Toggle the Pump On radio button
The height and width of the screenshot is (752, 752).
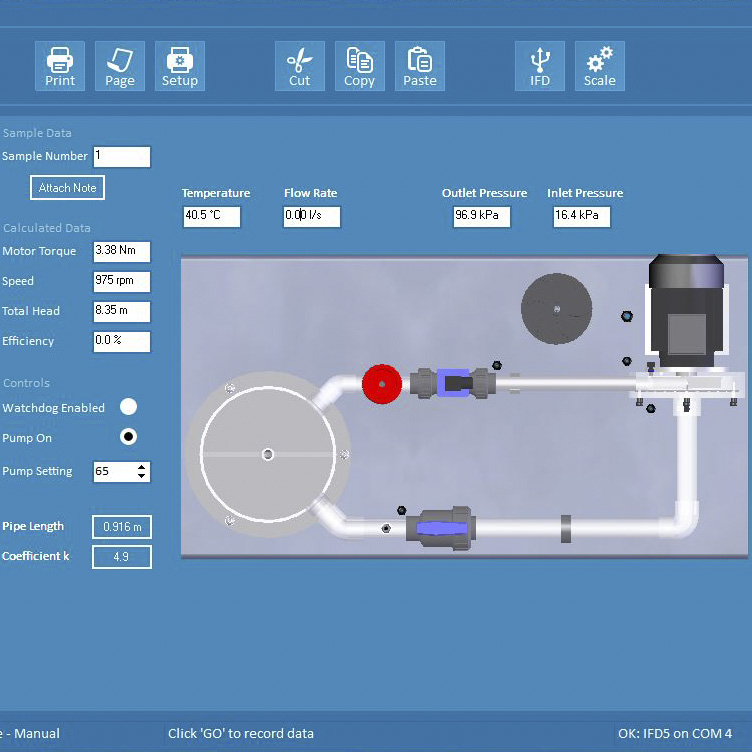coord(128,437)
